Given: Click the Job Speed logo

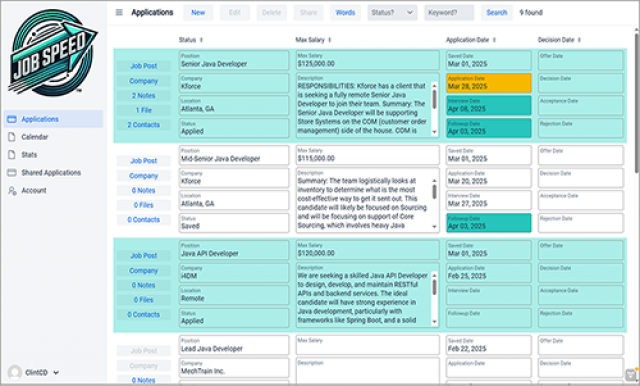Looking at the screenshot, I should (x=52, y=53).
